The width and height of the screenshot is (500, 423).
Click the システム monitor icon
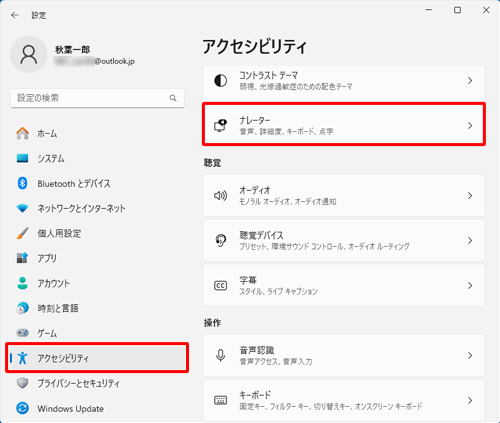click(22, 158)
